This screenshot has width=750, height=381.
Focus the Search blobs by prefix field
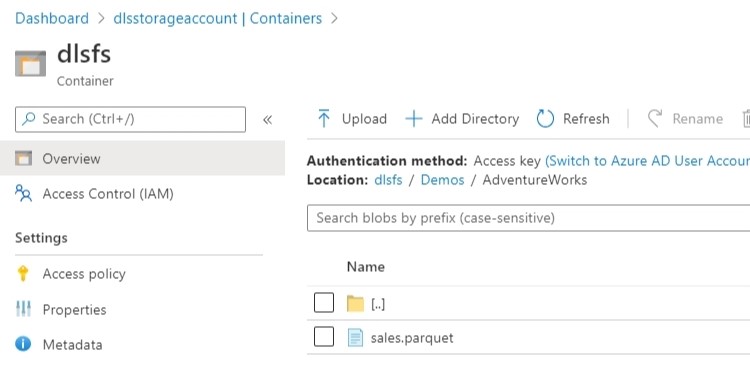(x=529, y=218)
